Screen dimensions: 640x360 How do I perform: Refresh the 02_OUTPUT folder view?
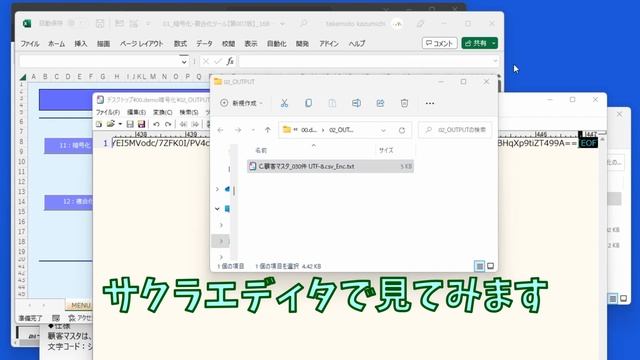pos(402,130)
